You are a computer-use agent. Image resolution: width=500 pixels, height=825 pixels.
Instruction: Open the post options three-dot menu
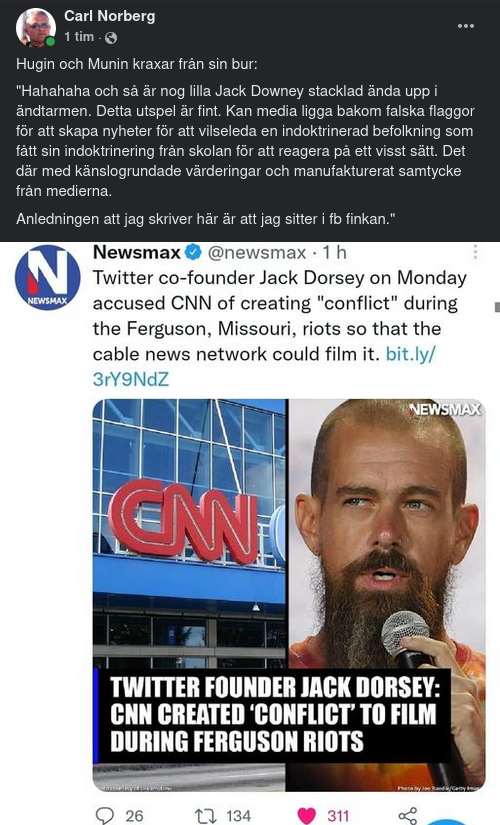click(466, 26)
